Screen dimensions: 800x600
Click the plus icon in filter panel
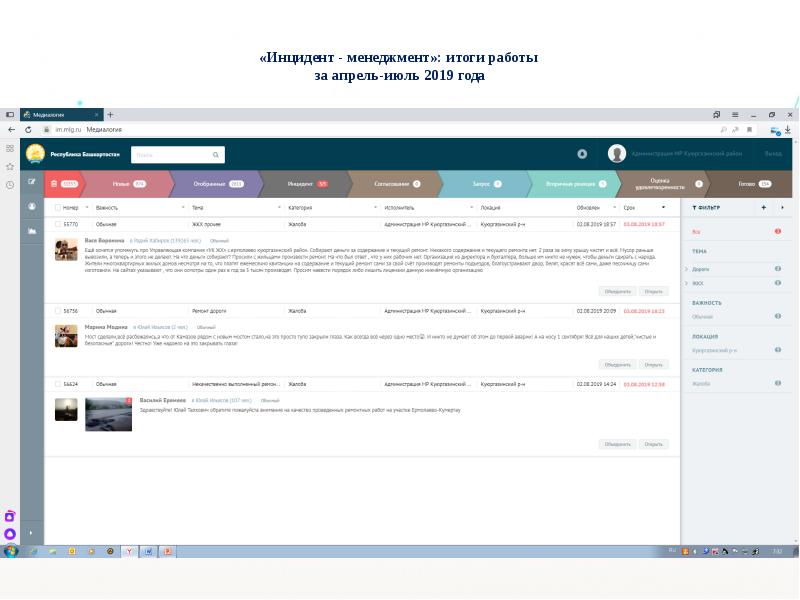pos(763,207)
